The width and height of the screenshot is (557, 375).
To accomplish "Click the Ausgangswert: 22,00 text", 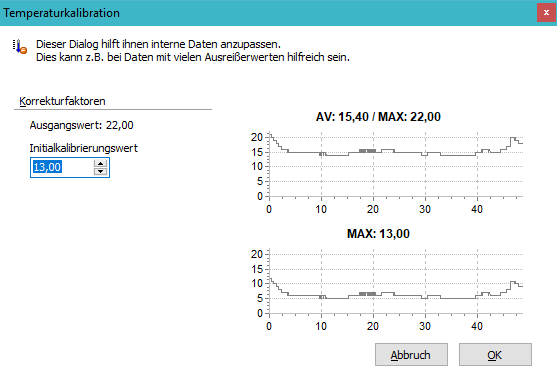I will (81, 125).
